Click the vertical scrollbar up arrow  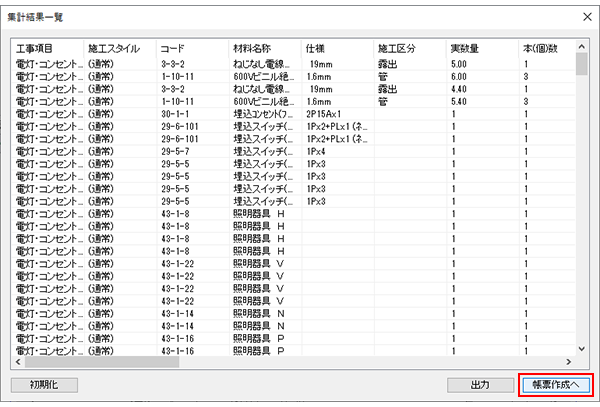pos(581,46)
